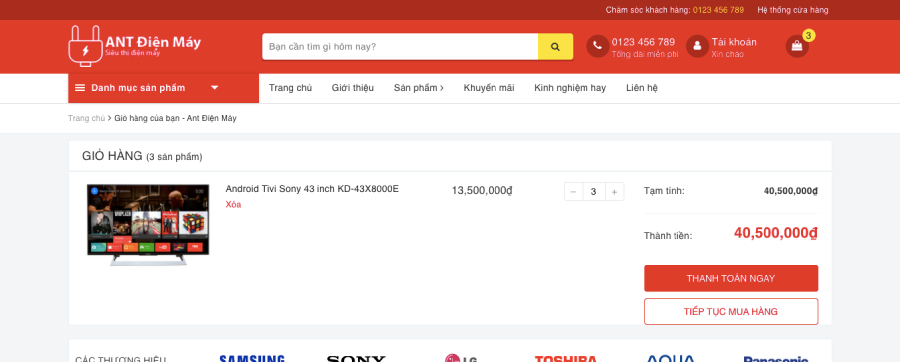Click the phone hotline icon
This screenshot has width=900, height=362.
598,46
